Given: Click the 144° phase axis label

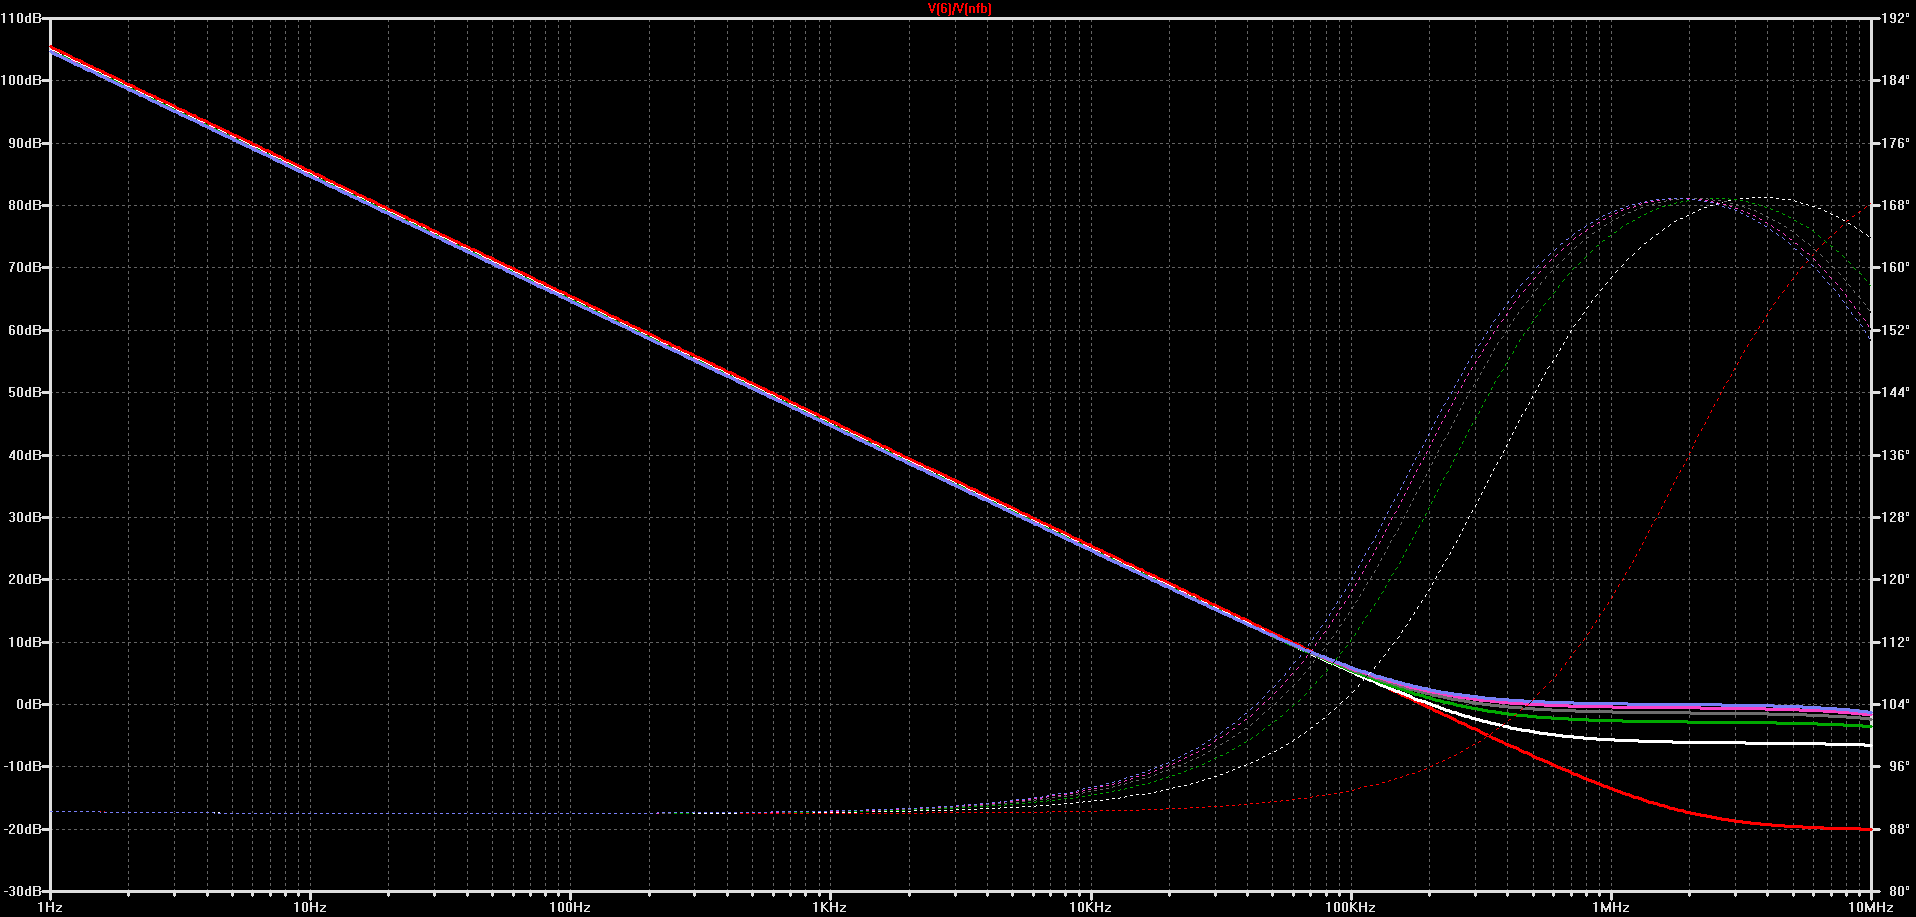Looking at the screenshot, I should click(1895, 392).
